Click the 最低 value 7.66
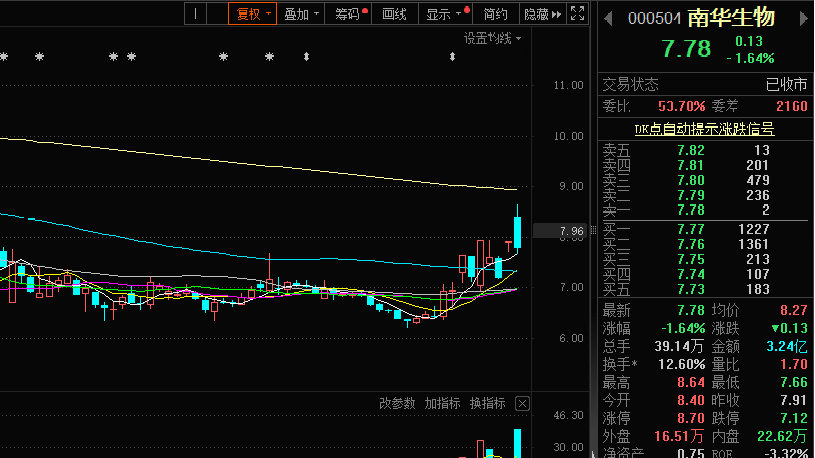This screenshot has height=458, width=815. click(x=794, y=383)
